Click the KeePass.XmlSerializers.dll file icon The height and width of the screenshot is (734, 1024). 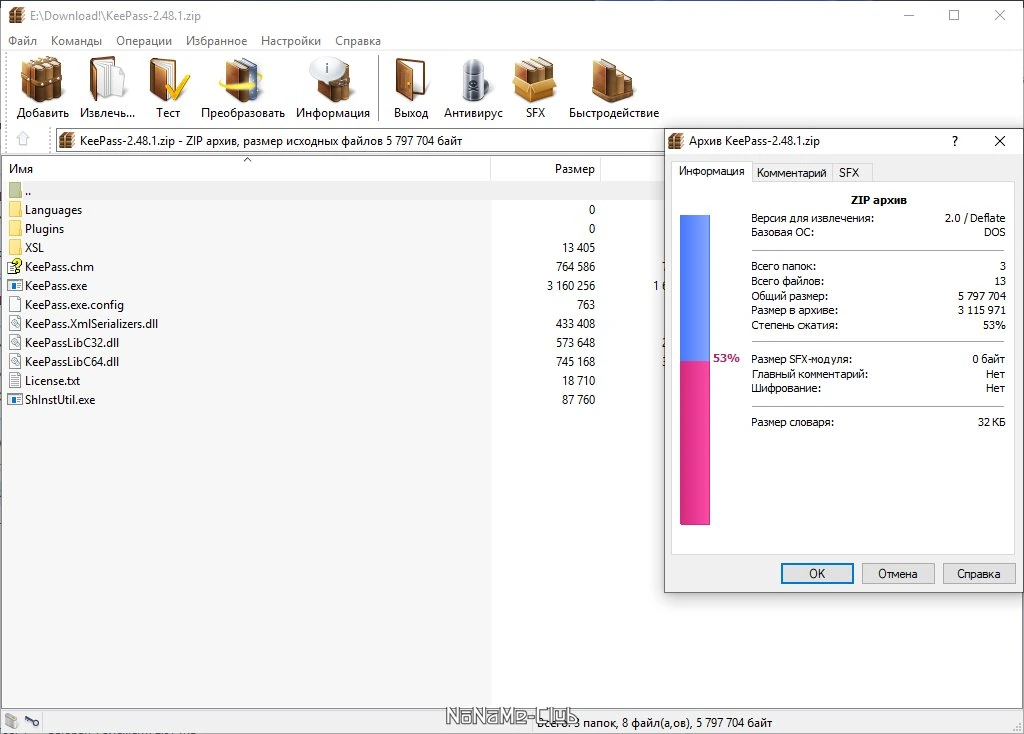16,323
